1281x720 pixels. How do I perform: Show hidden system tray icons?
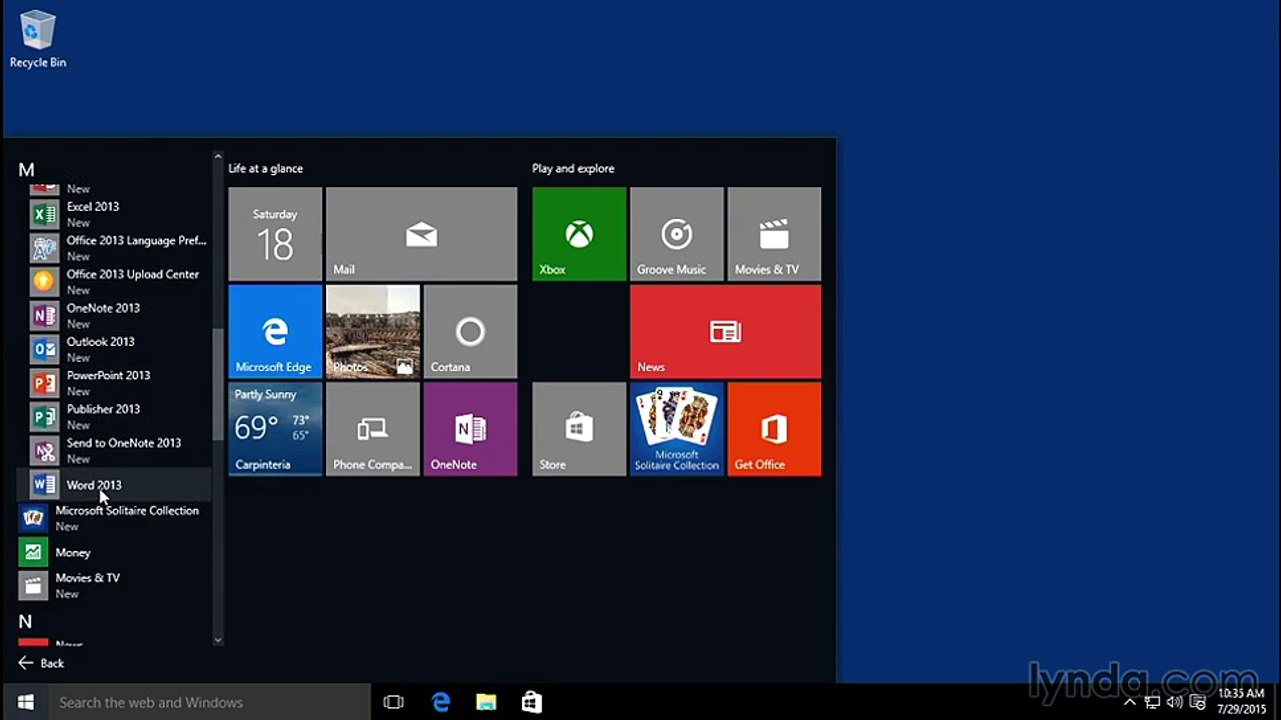pos(1131,702)
